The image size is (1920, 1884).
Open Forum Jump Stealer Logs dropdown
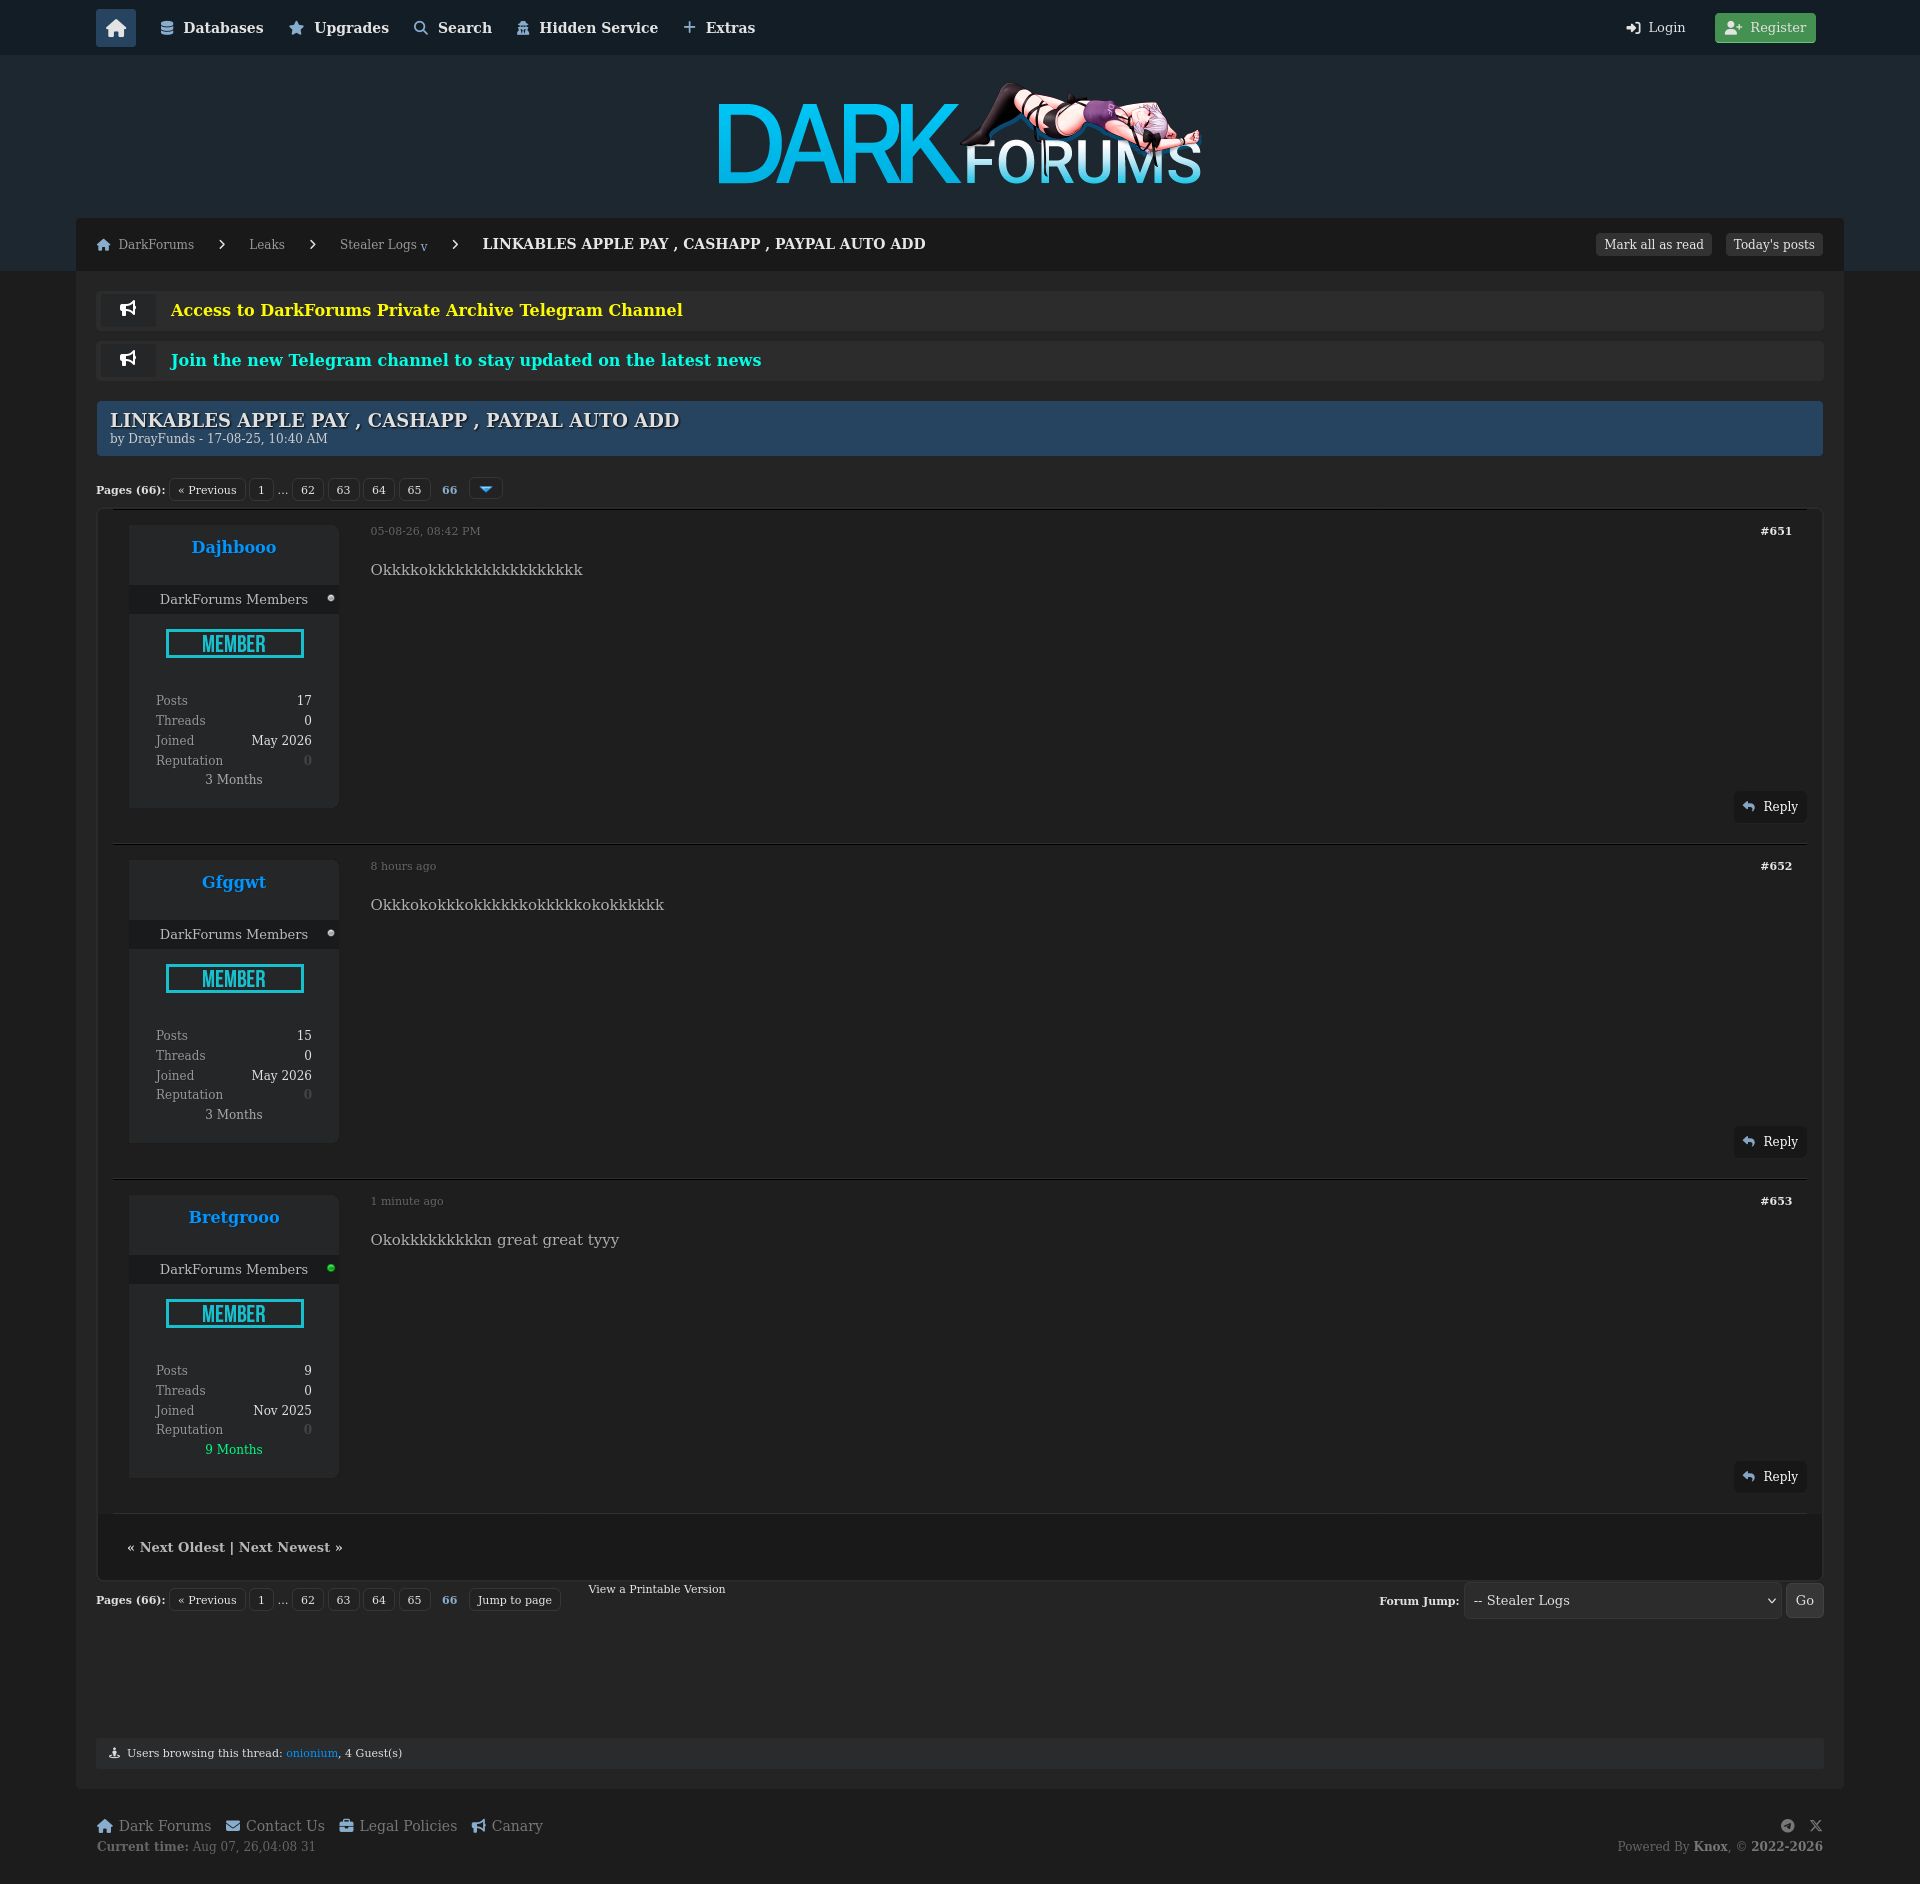(1622, 1601)
